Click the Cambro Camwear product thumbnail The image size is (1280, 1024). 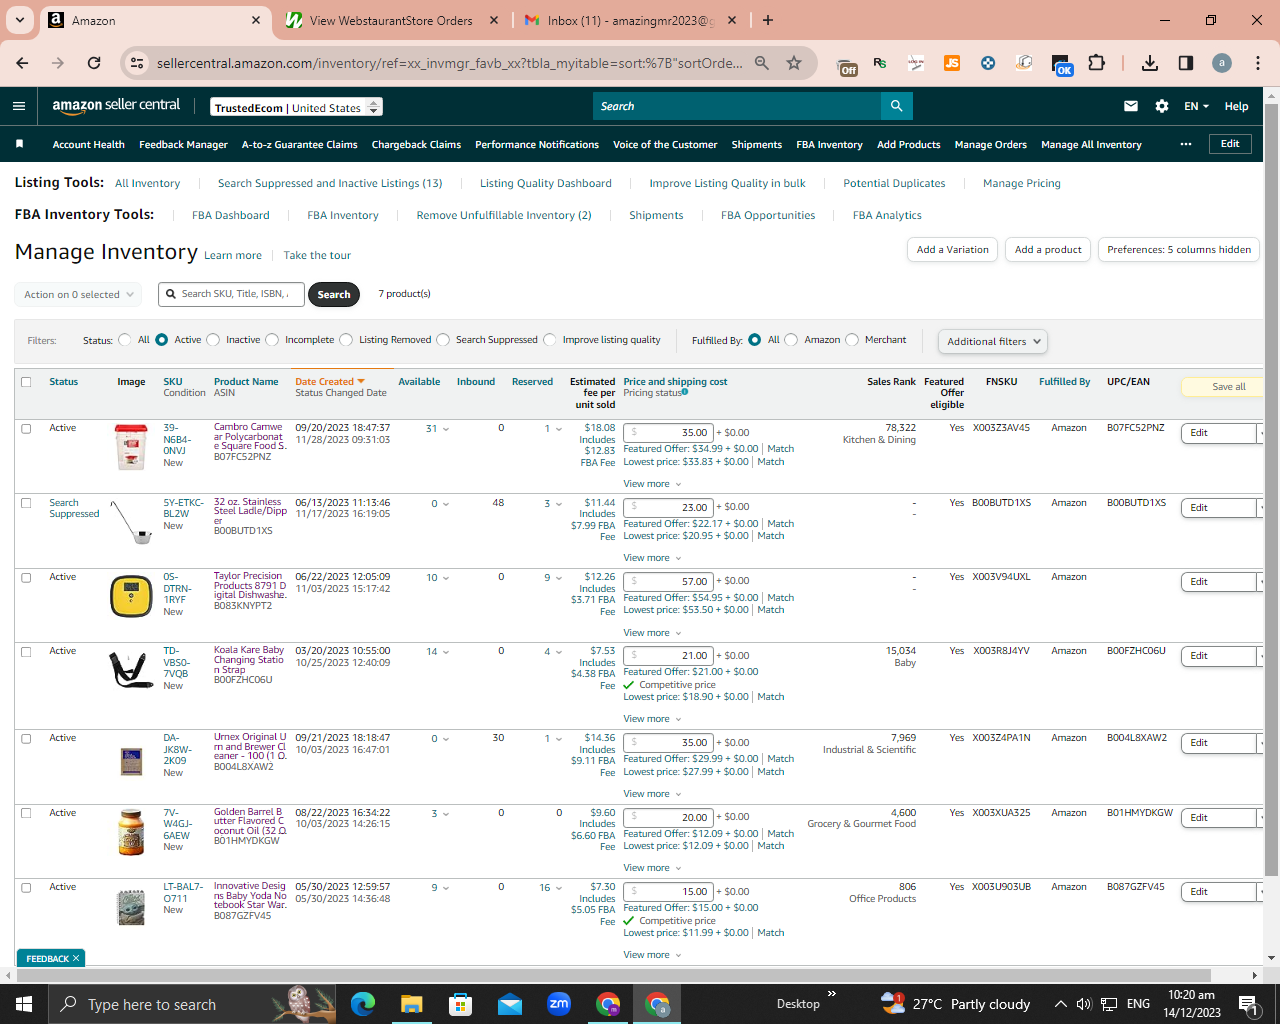click(131, 447)
